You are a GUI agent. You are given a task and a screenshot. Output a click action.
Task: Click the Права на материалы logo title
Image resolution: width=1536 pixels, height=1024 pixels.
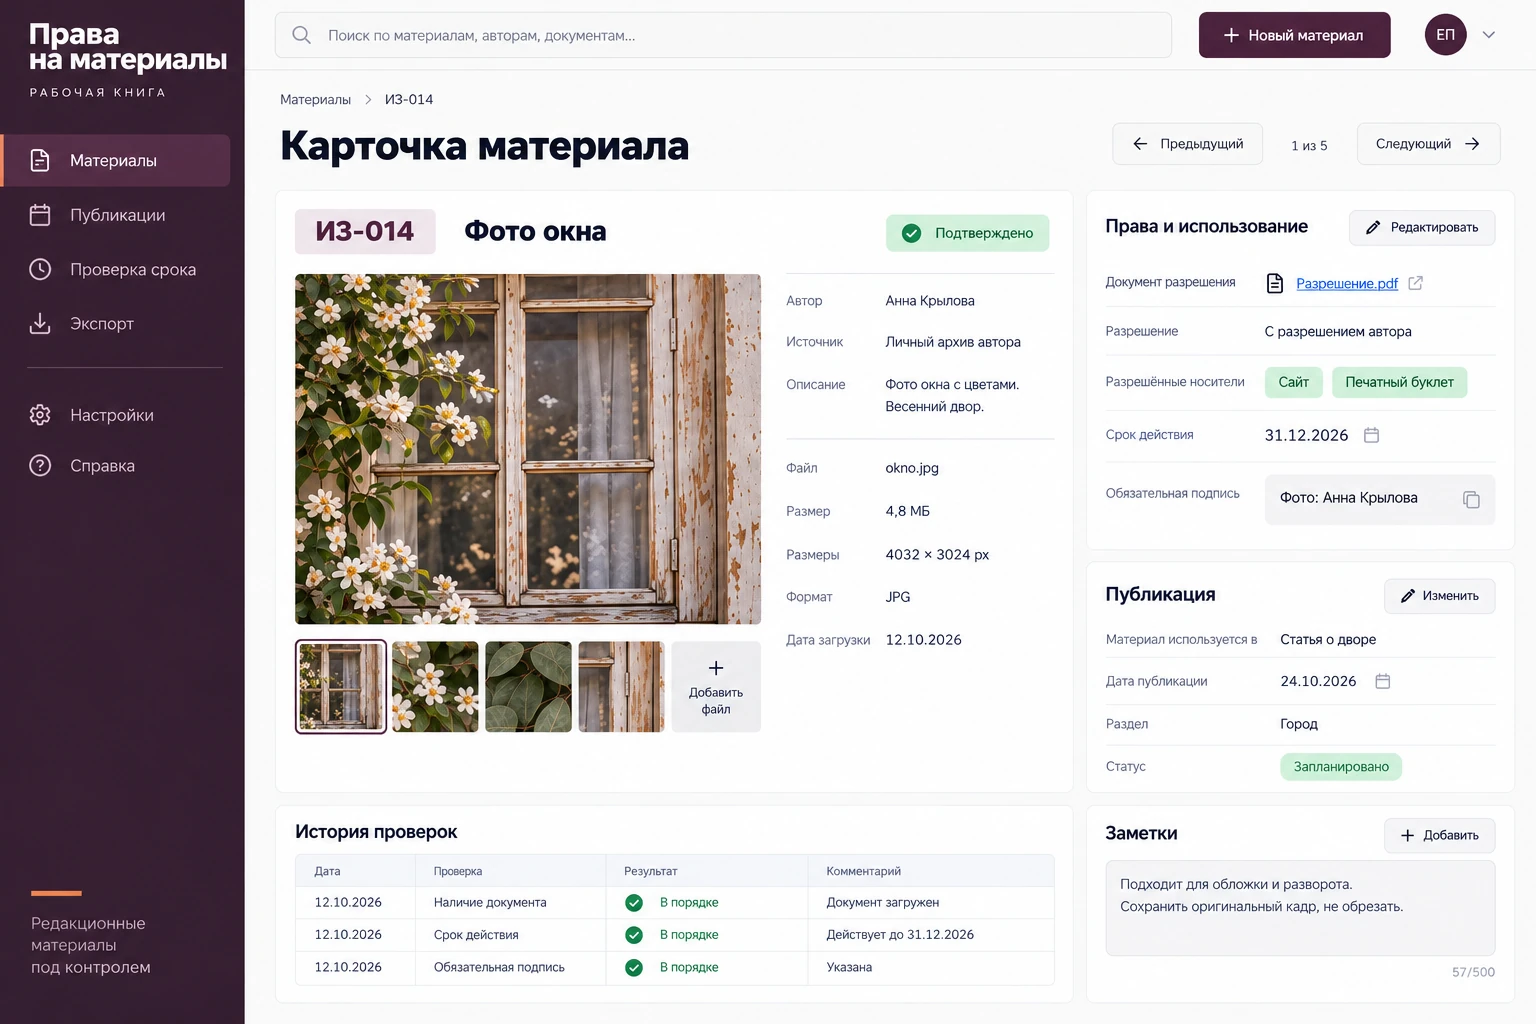coord(128,47)
